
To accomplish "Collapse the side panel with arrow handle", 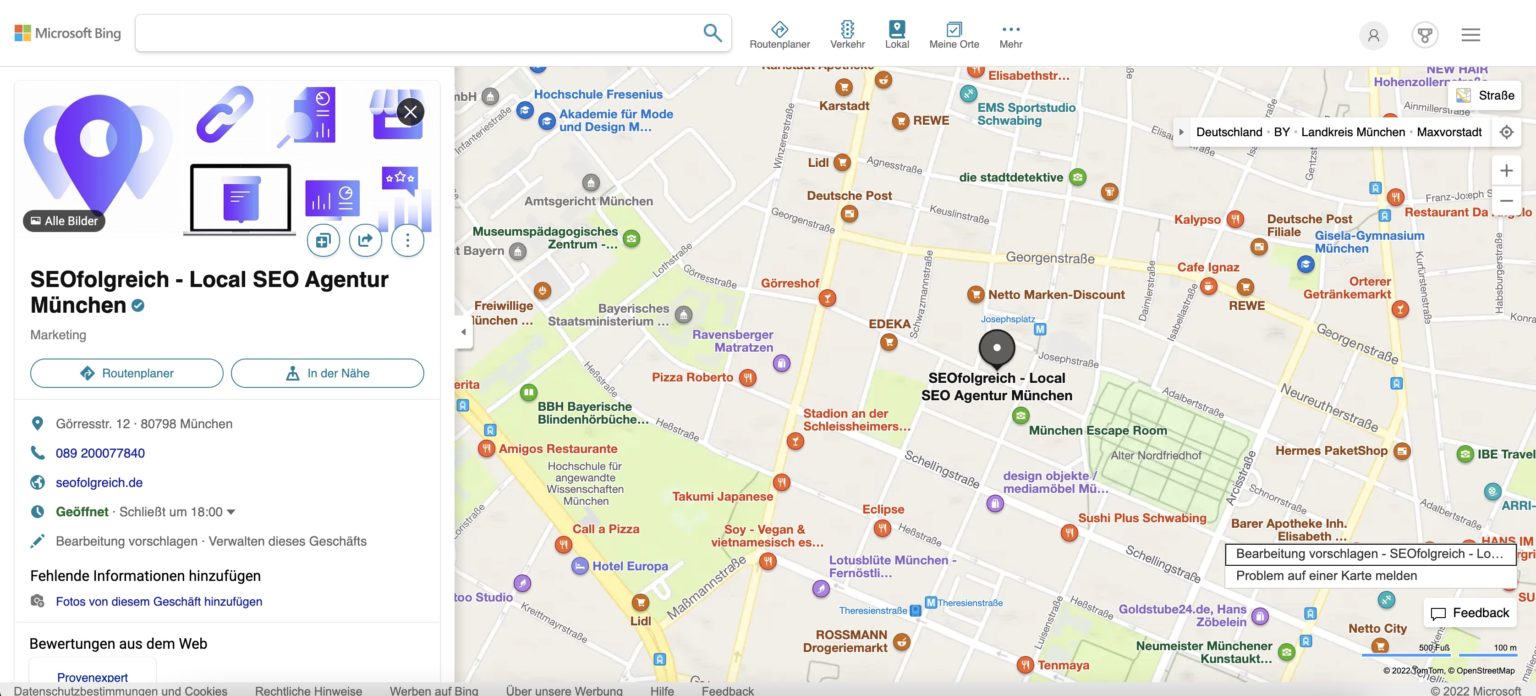I will click(463, 332).
